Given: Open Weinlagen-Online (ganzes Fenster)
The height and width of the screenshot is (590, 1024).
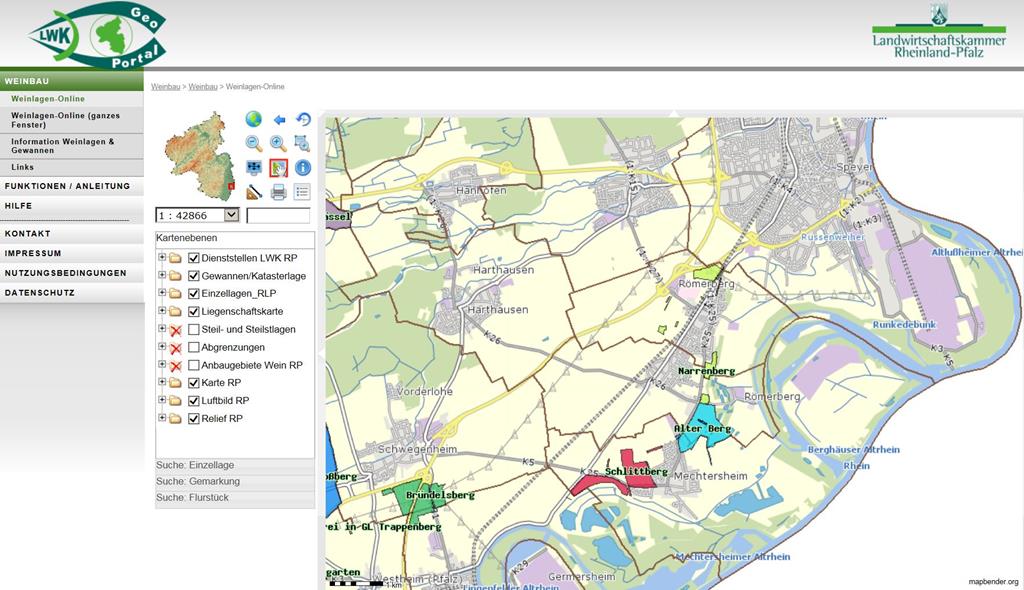Looking at the screenshot, I should tap(72, 120).
